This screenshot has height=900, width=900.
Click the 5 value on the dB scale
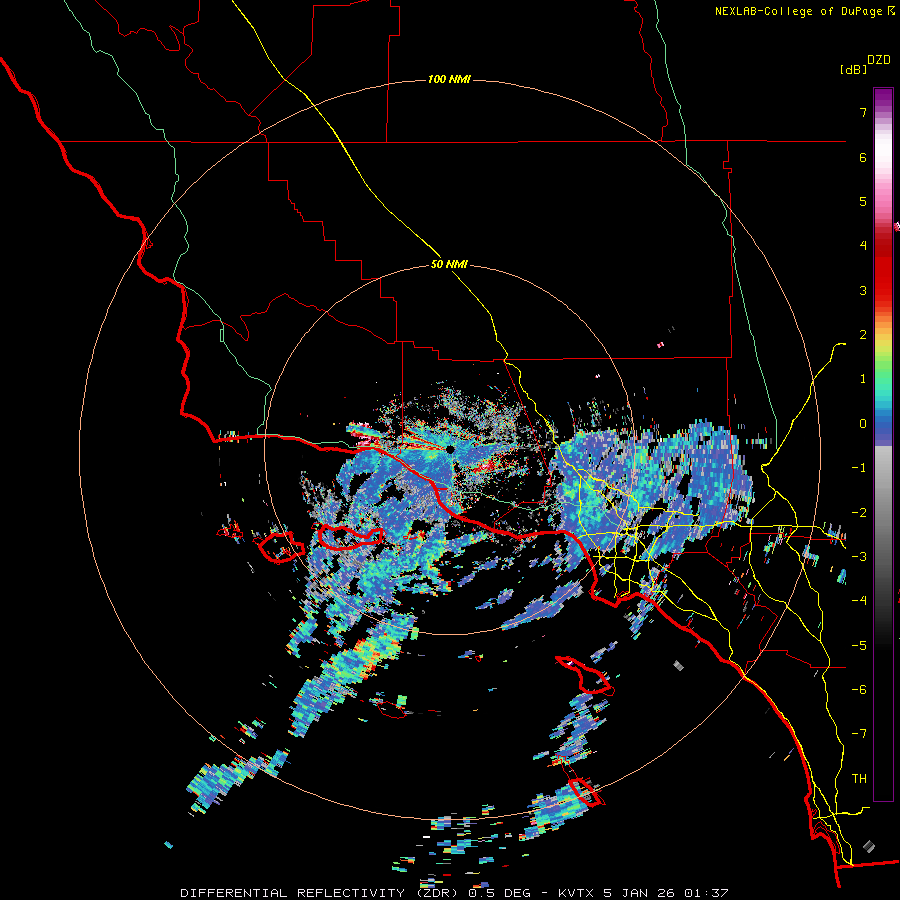[x=863, y=201]
